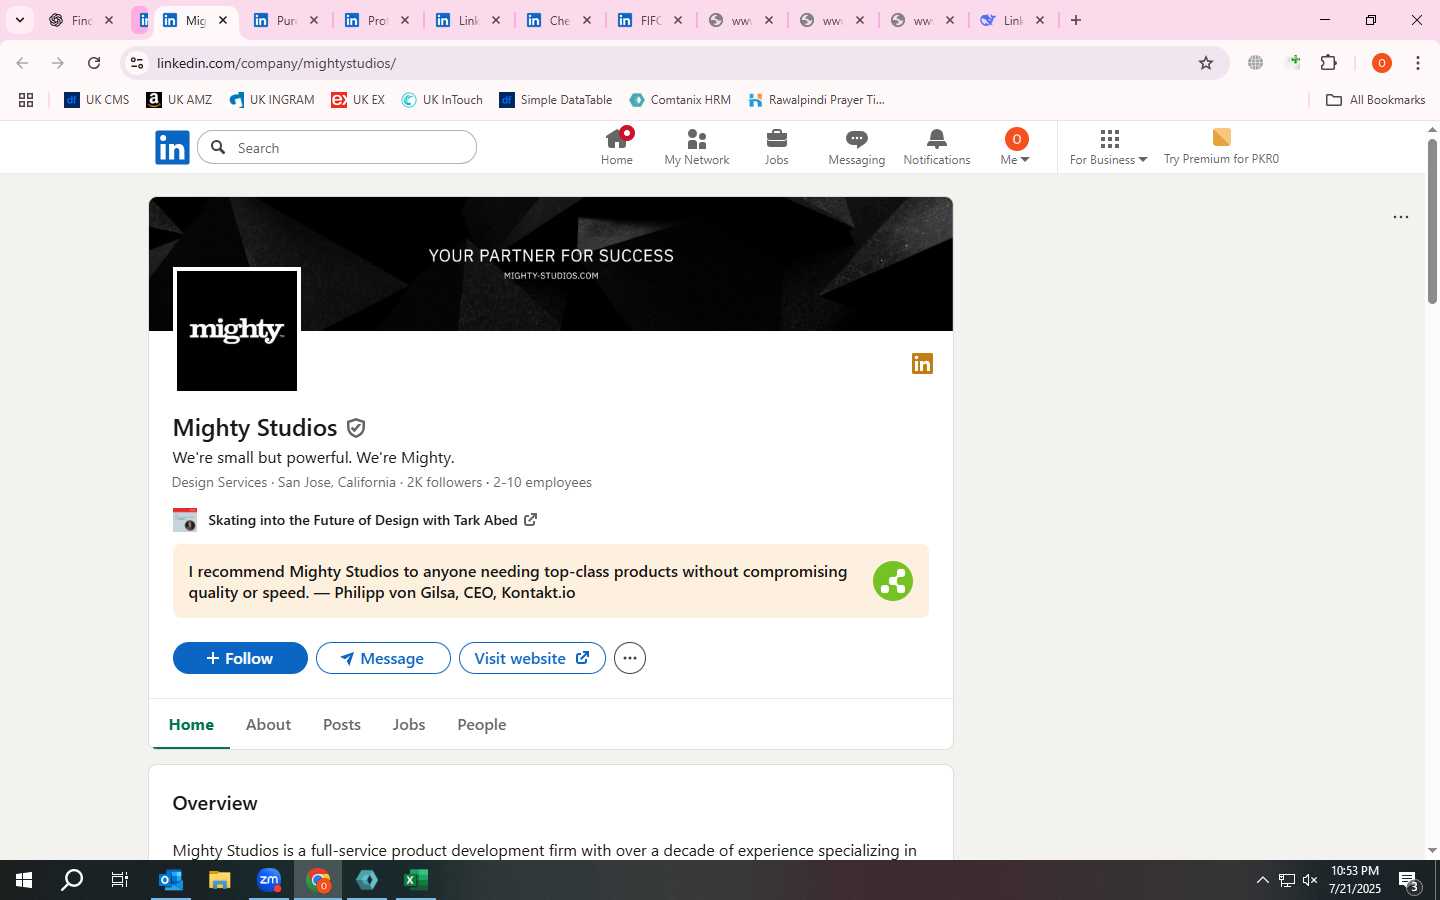Open the Windows Start menu
Viewport: 1440px width, 900px height.
[24, 880]
